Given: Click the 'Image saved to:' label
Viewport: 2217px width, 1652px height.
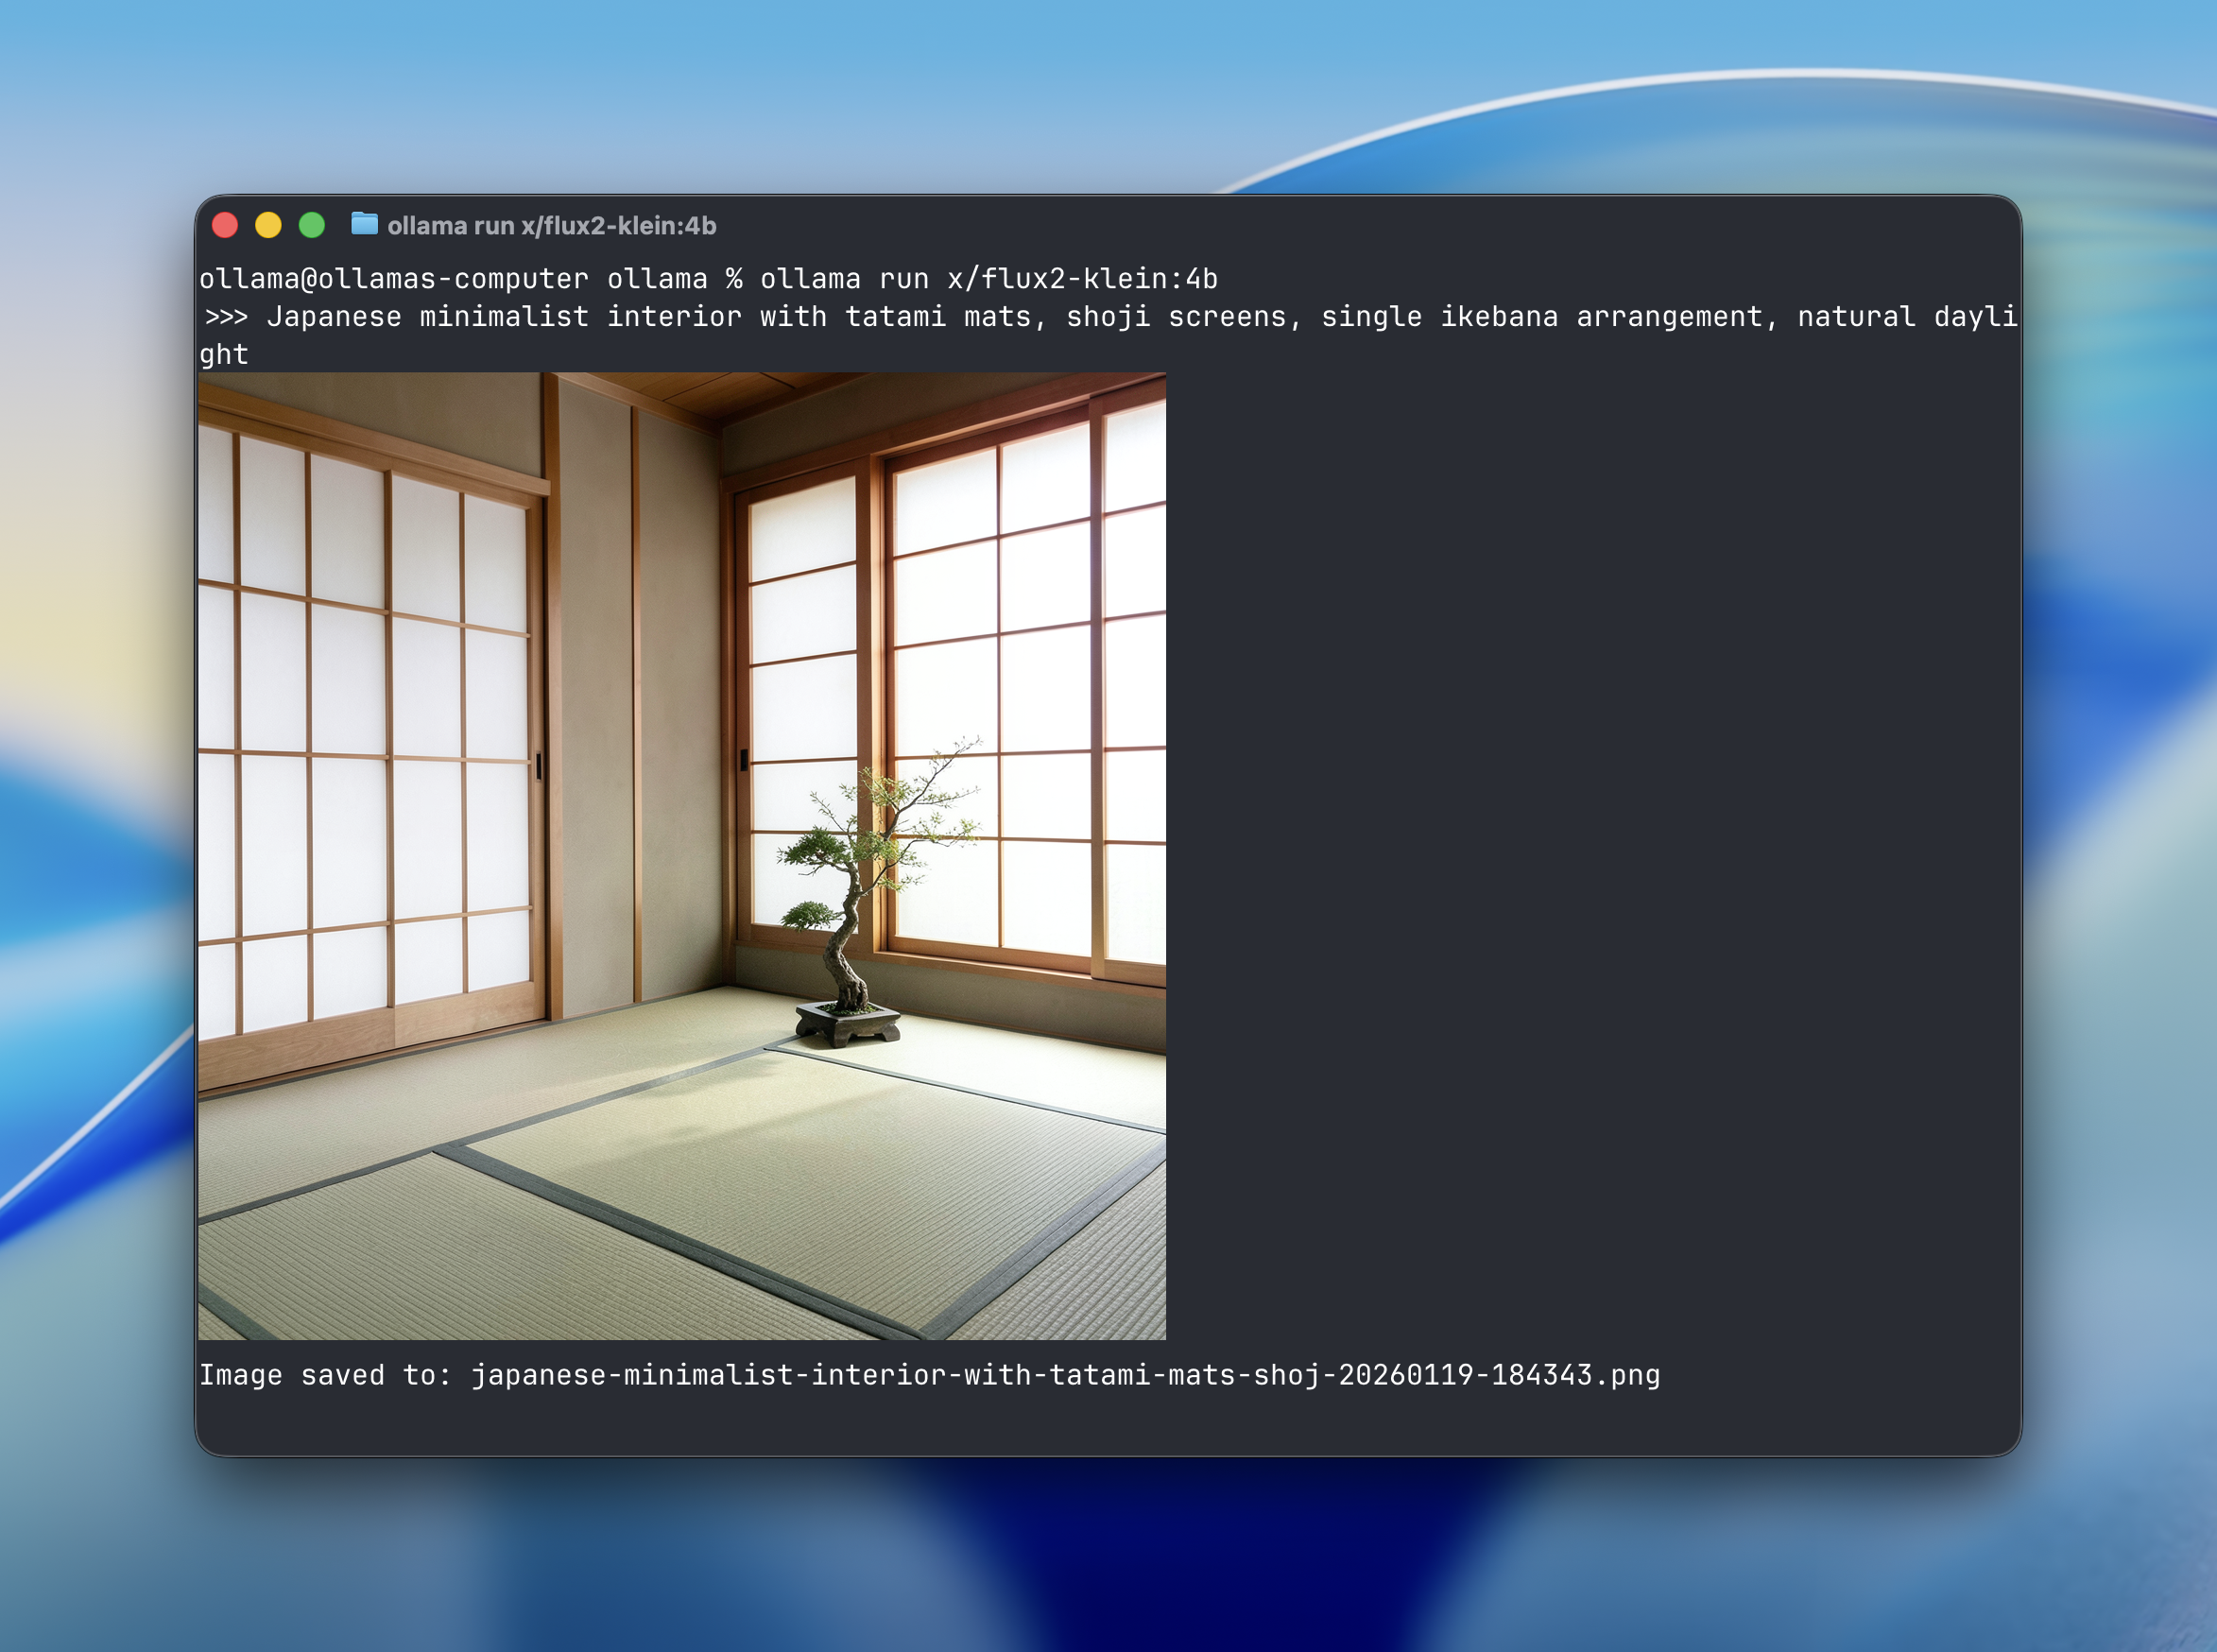Looking at the screenshot, I should tap(325, 1375).
